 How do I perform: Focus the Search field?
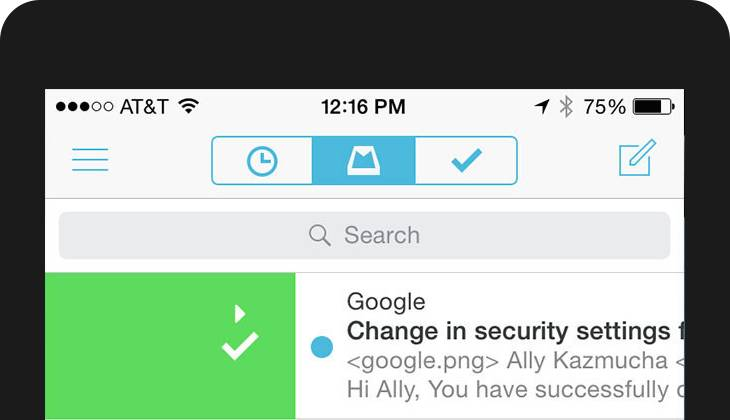point(364,235)
